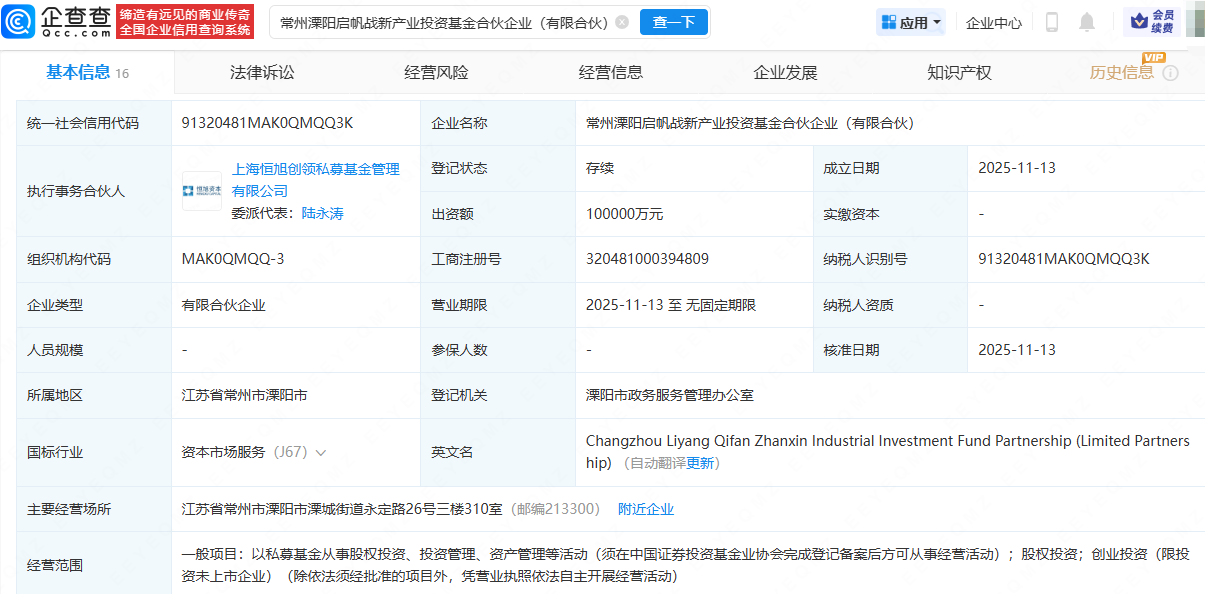Clear the search box text
This screenshot has width=1205, height=594.
click(x=622, y=22)
